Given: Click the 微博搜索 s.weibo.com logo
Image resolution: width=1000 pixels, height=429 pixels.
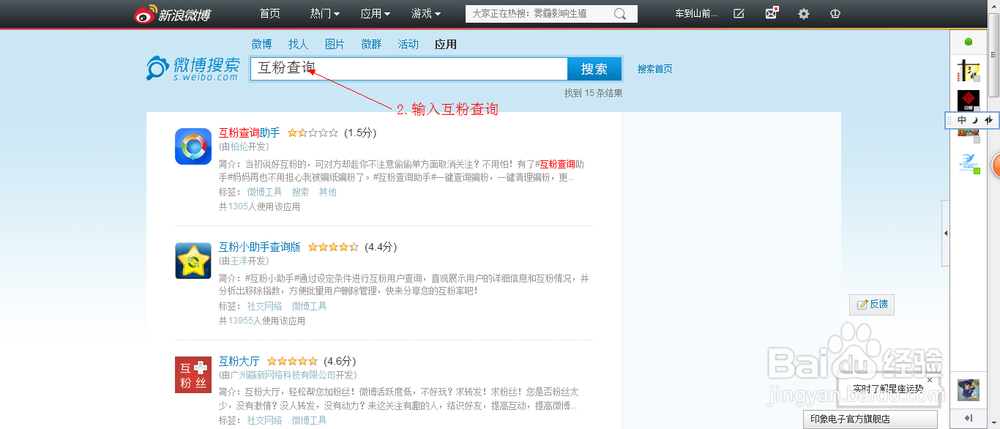Looking at the screenshot, I should [x=193, y=69].
